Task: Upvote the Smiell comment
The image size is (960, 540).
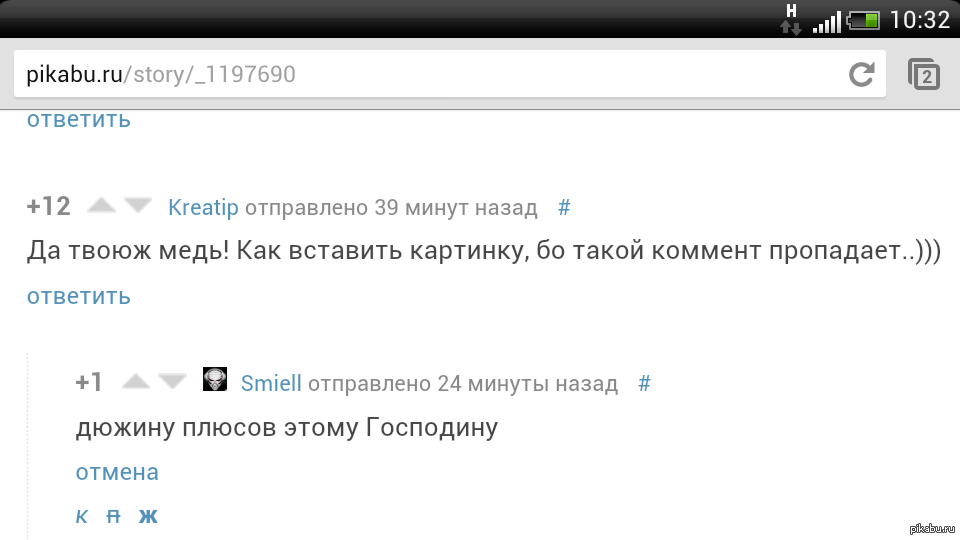Action: 136,381
